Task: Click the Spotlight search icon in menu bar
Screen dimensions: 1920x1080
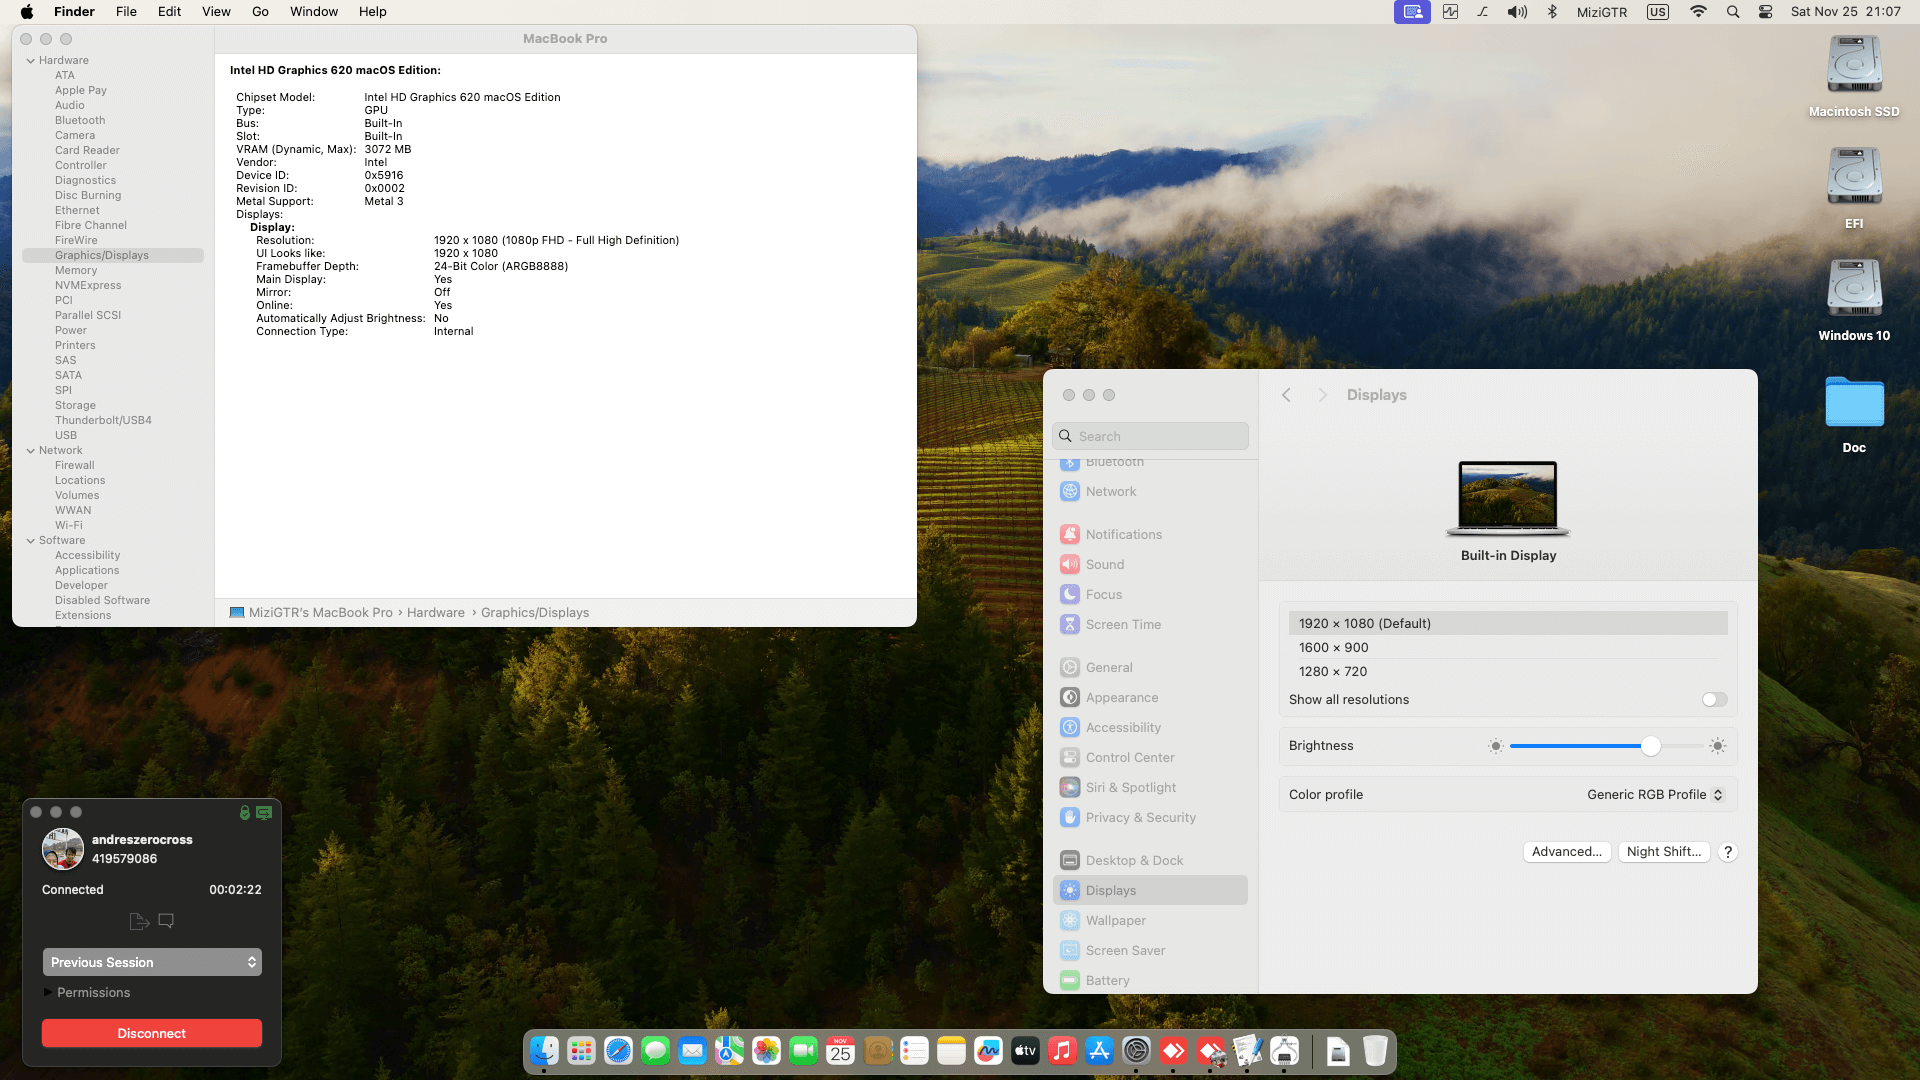Action: point(1733,12)
